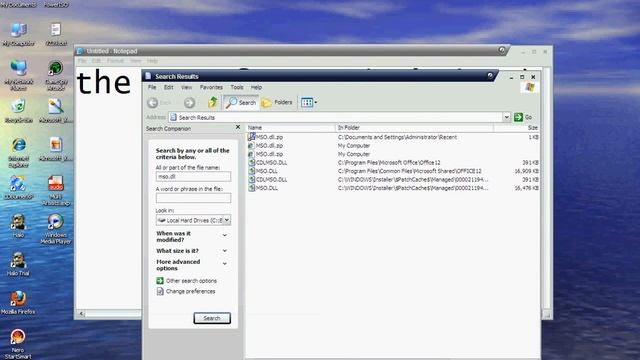
Task: Open the Halo Trial desktop shortcut
Action: tap(18, 264)
